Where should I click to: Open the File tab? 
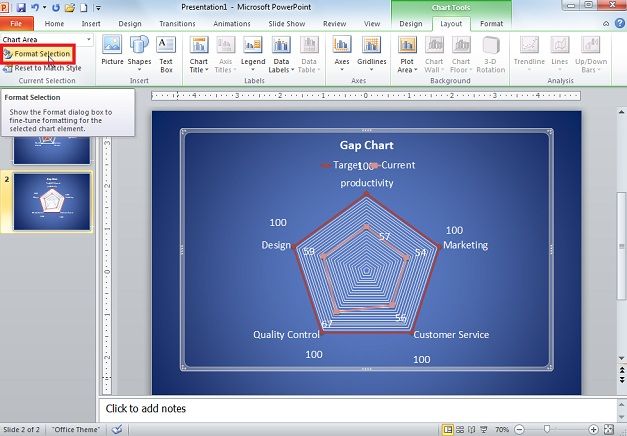(16, 24)
